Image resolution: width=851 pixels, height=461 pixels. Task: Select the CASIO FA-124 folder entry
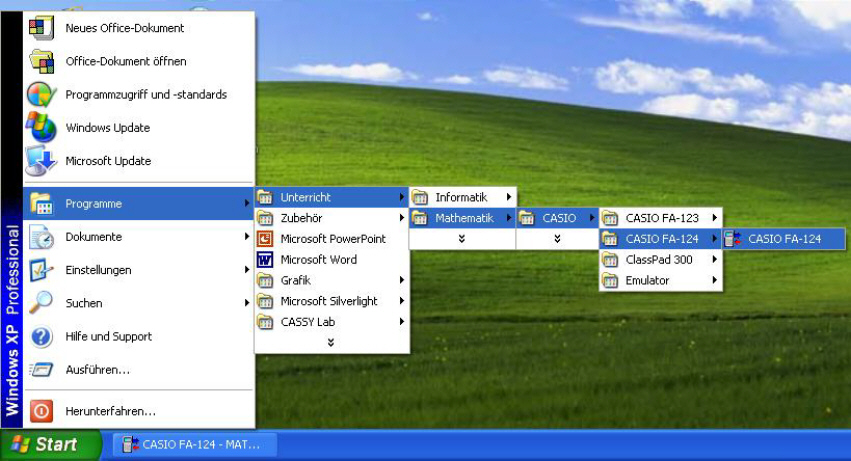(x=661, y=239)
